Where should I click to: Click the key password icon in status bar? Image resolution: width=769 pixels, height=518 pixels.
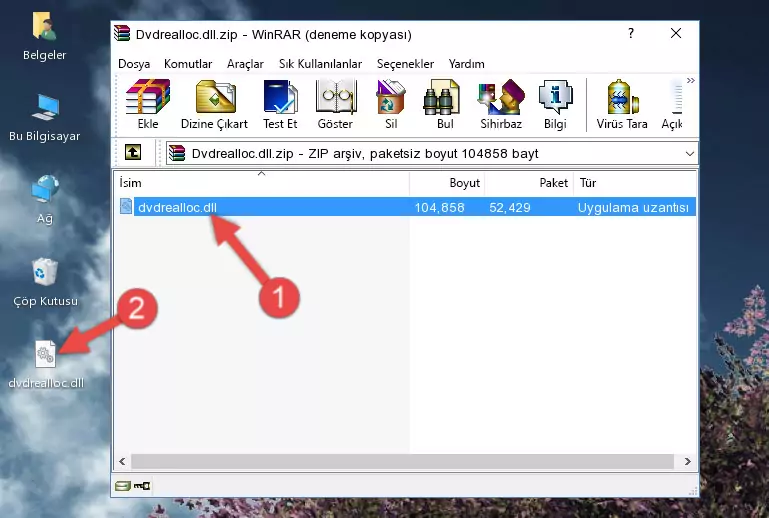tap(142, 486)
